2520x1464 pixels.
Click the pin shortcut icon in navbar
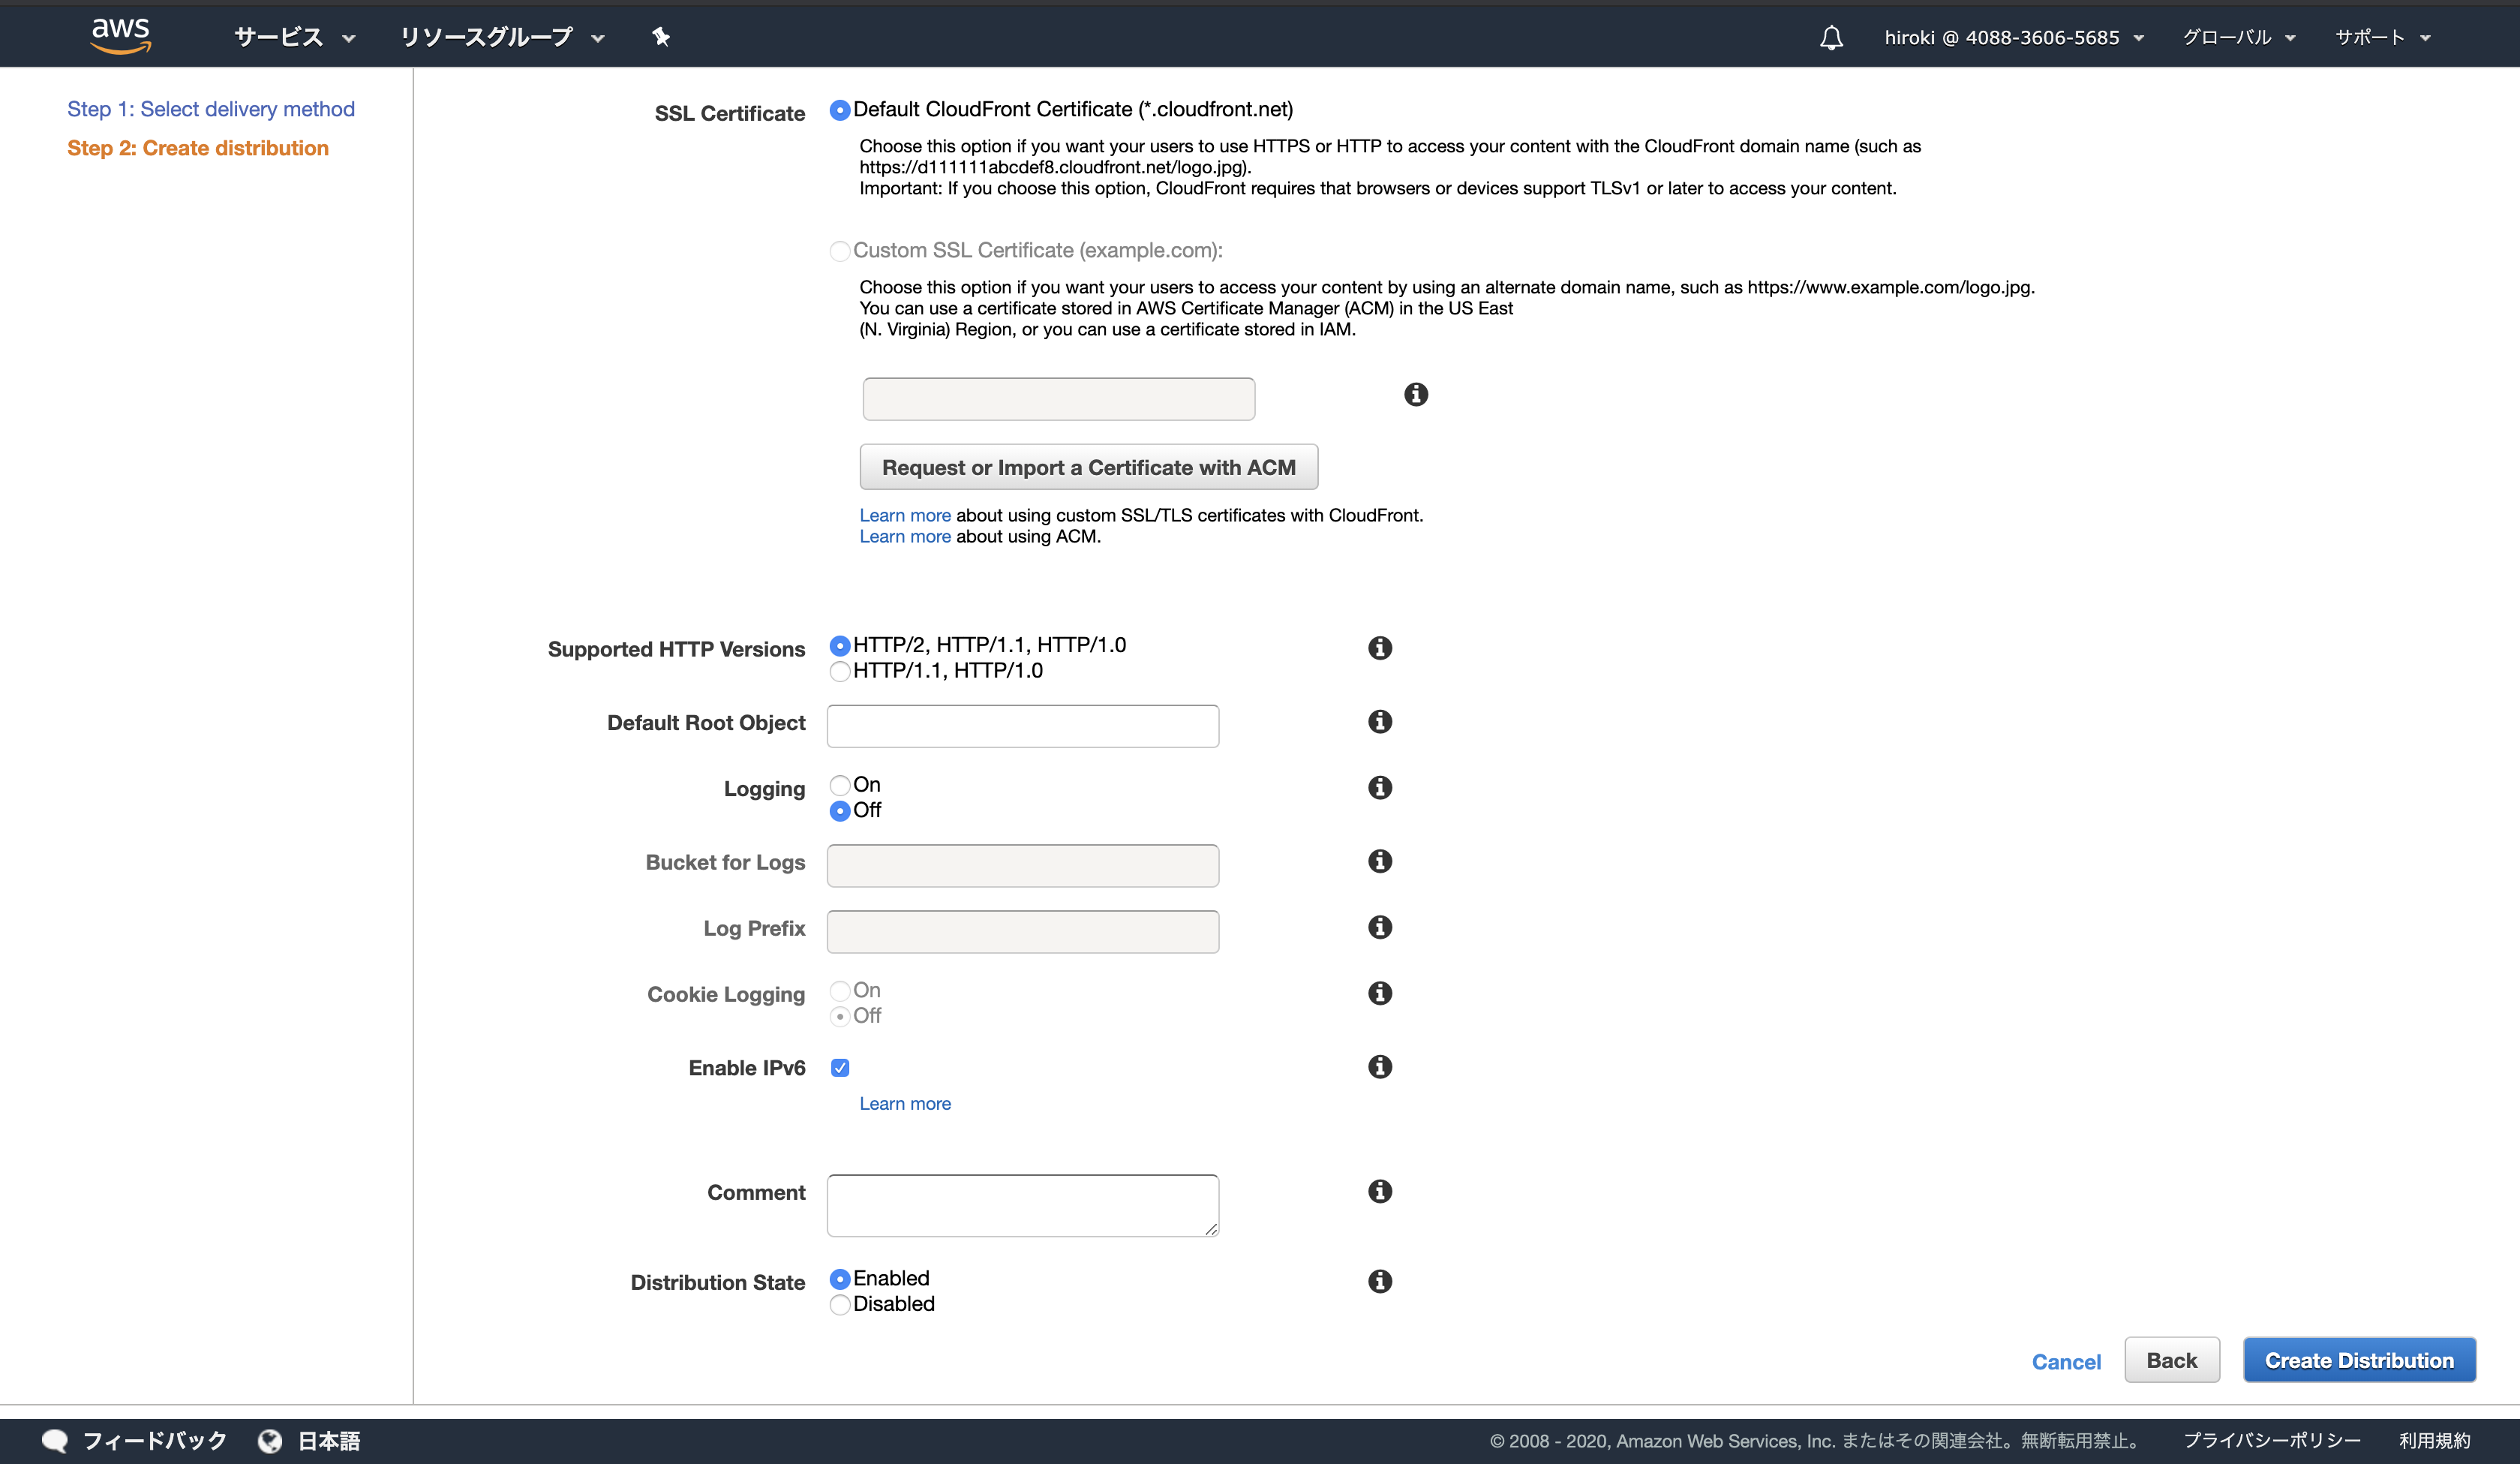(x=660, y=37)
